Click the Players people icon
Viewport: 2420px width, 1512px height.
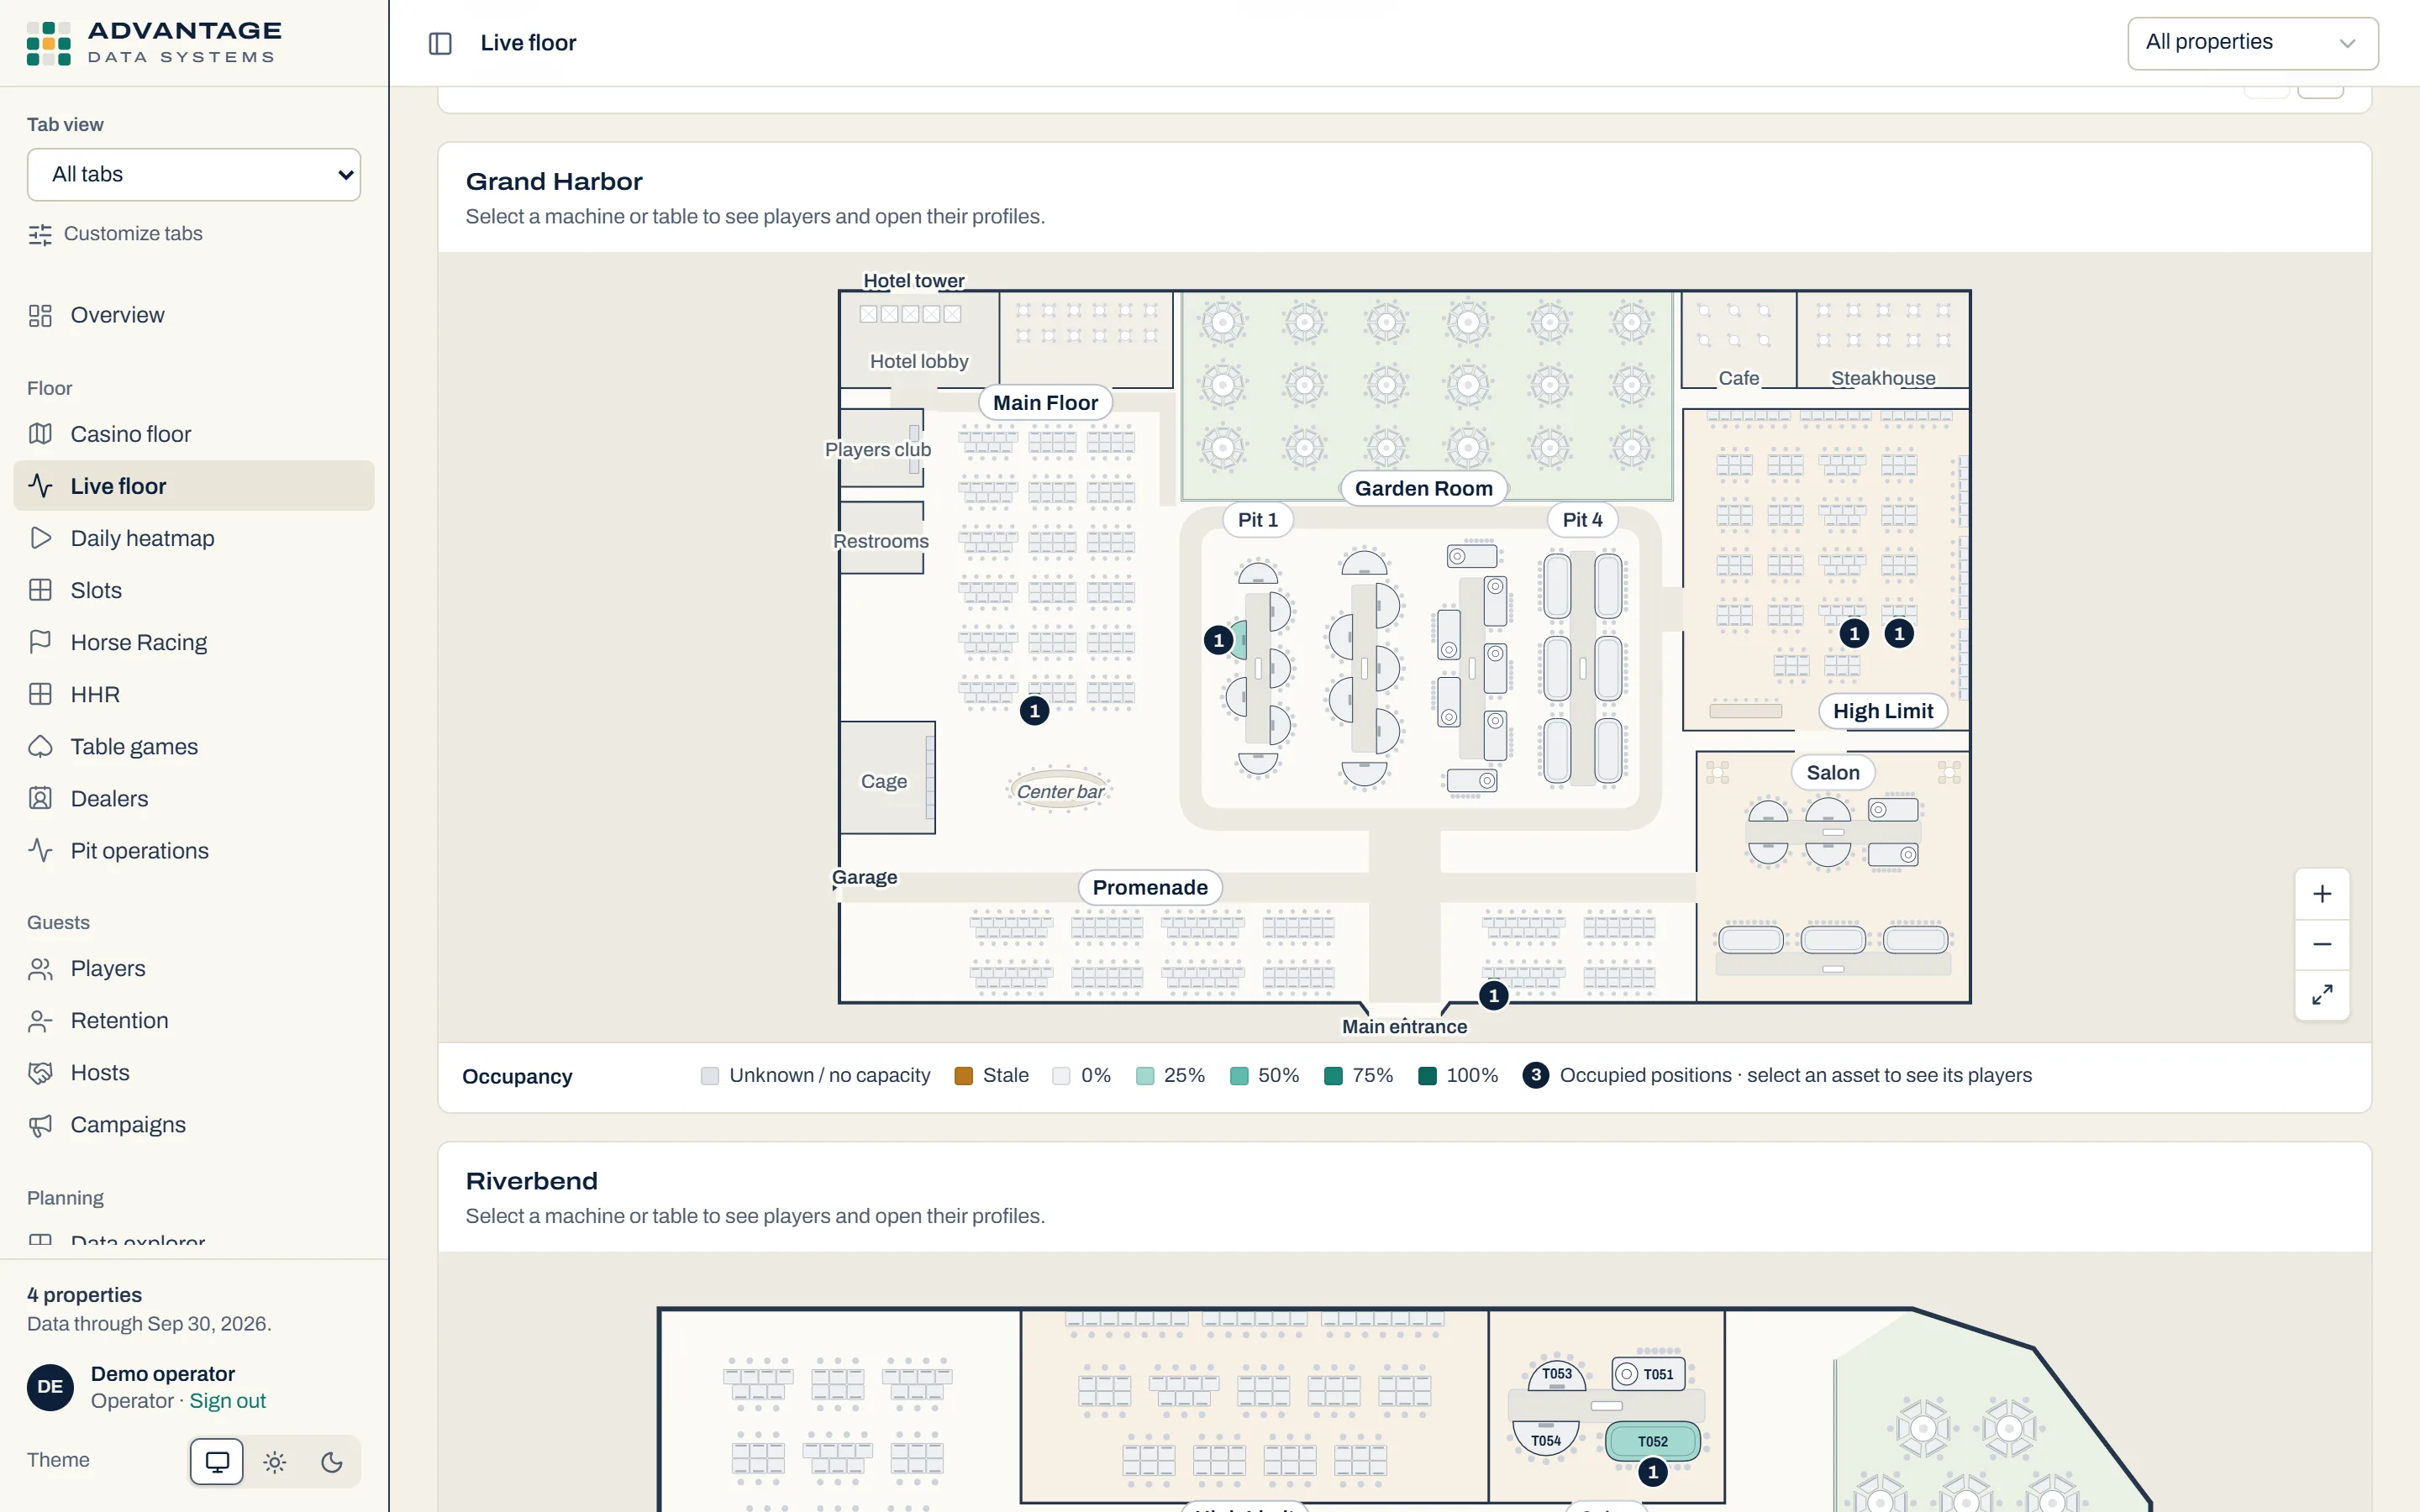coord(40,968)
